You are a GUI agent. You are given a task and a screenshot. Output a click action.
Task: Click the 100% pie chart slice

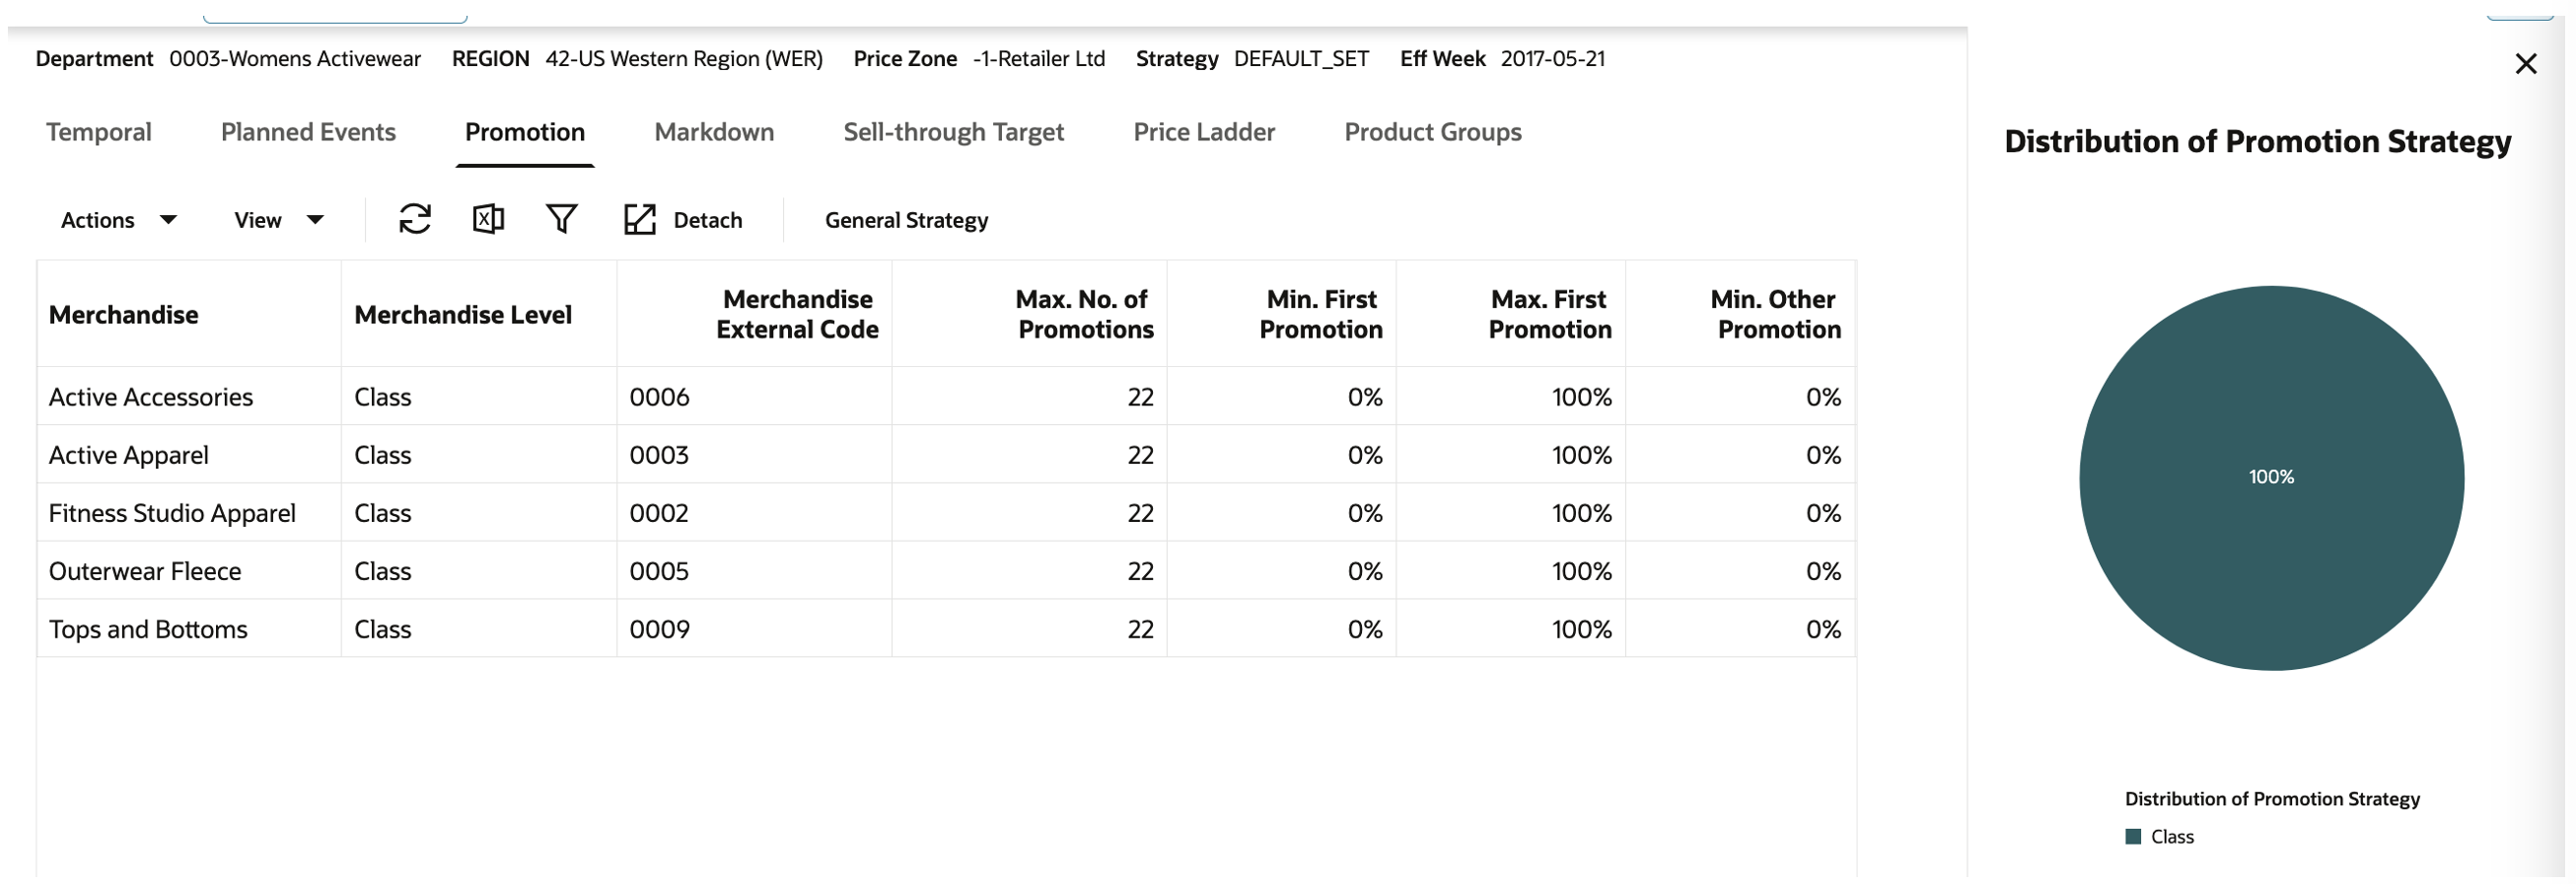(2271, 478)
